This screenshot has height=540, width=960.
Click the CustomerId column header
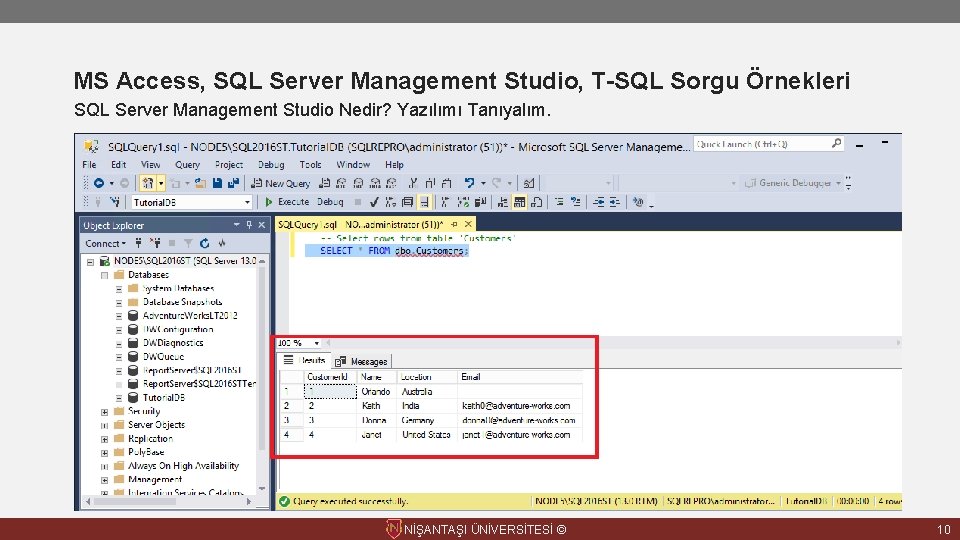pos(329,377)
